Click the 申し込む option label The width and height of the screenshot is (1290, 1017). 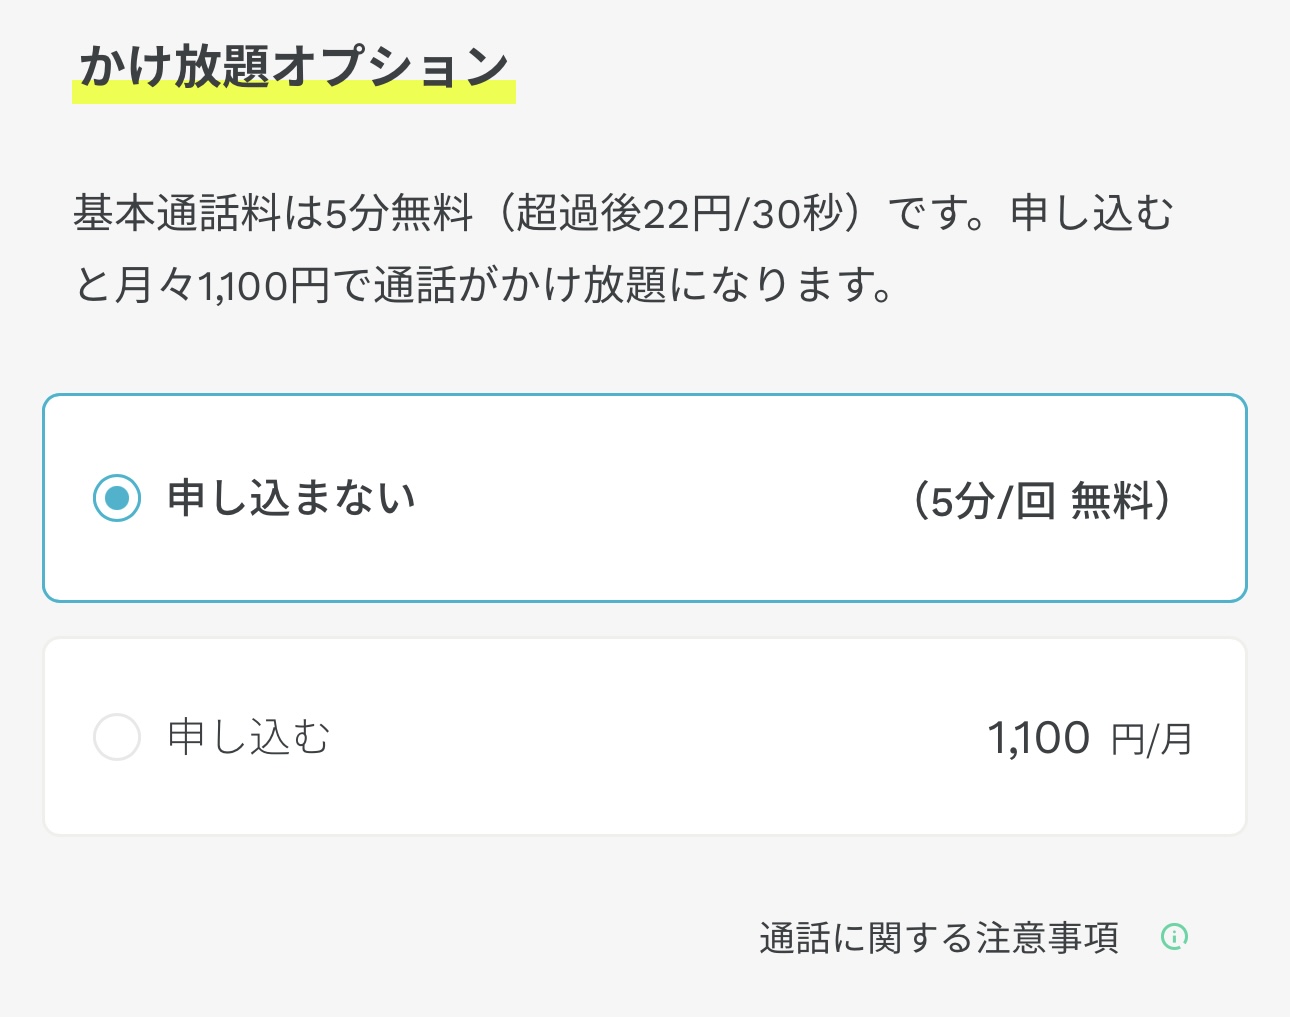[249, 737]
